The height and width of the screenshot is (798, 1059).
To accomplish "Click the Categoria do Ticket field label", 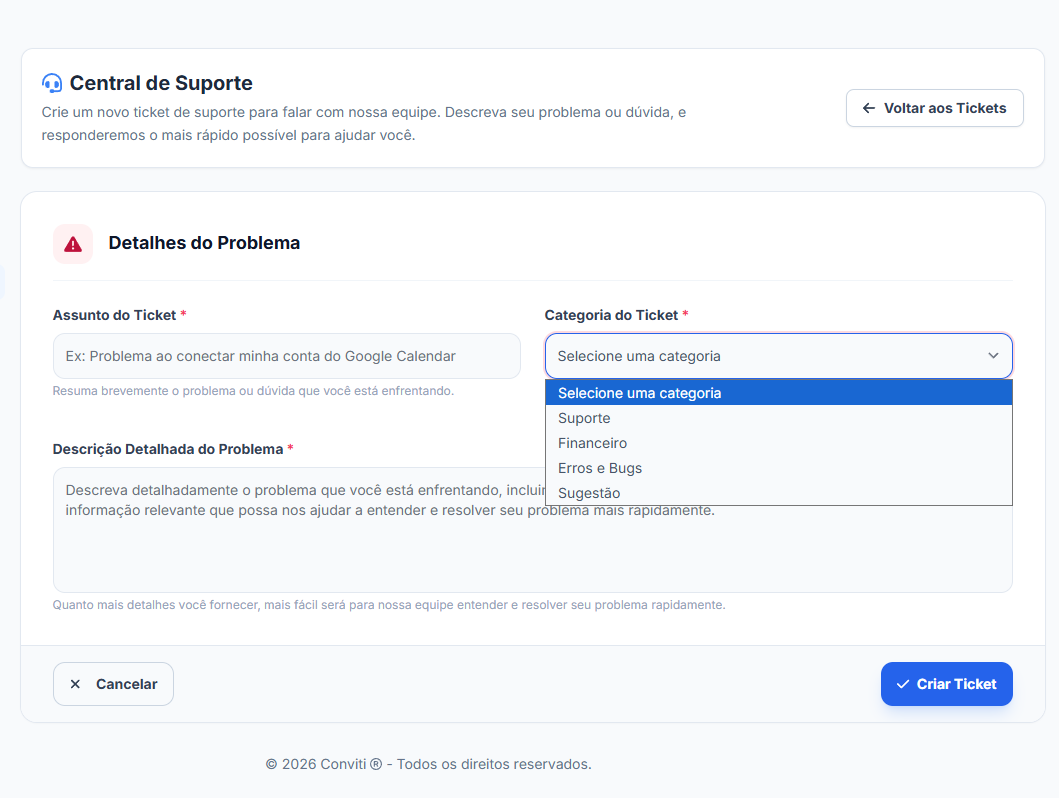I will [611, 315].
